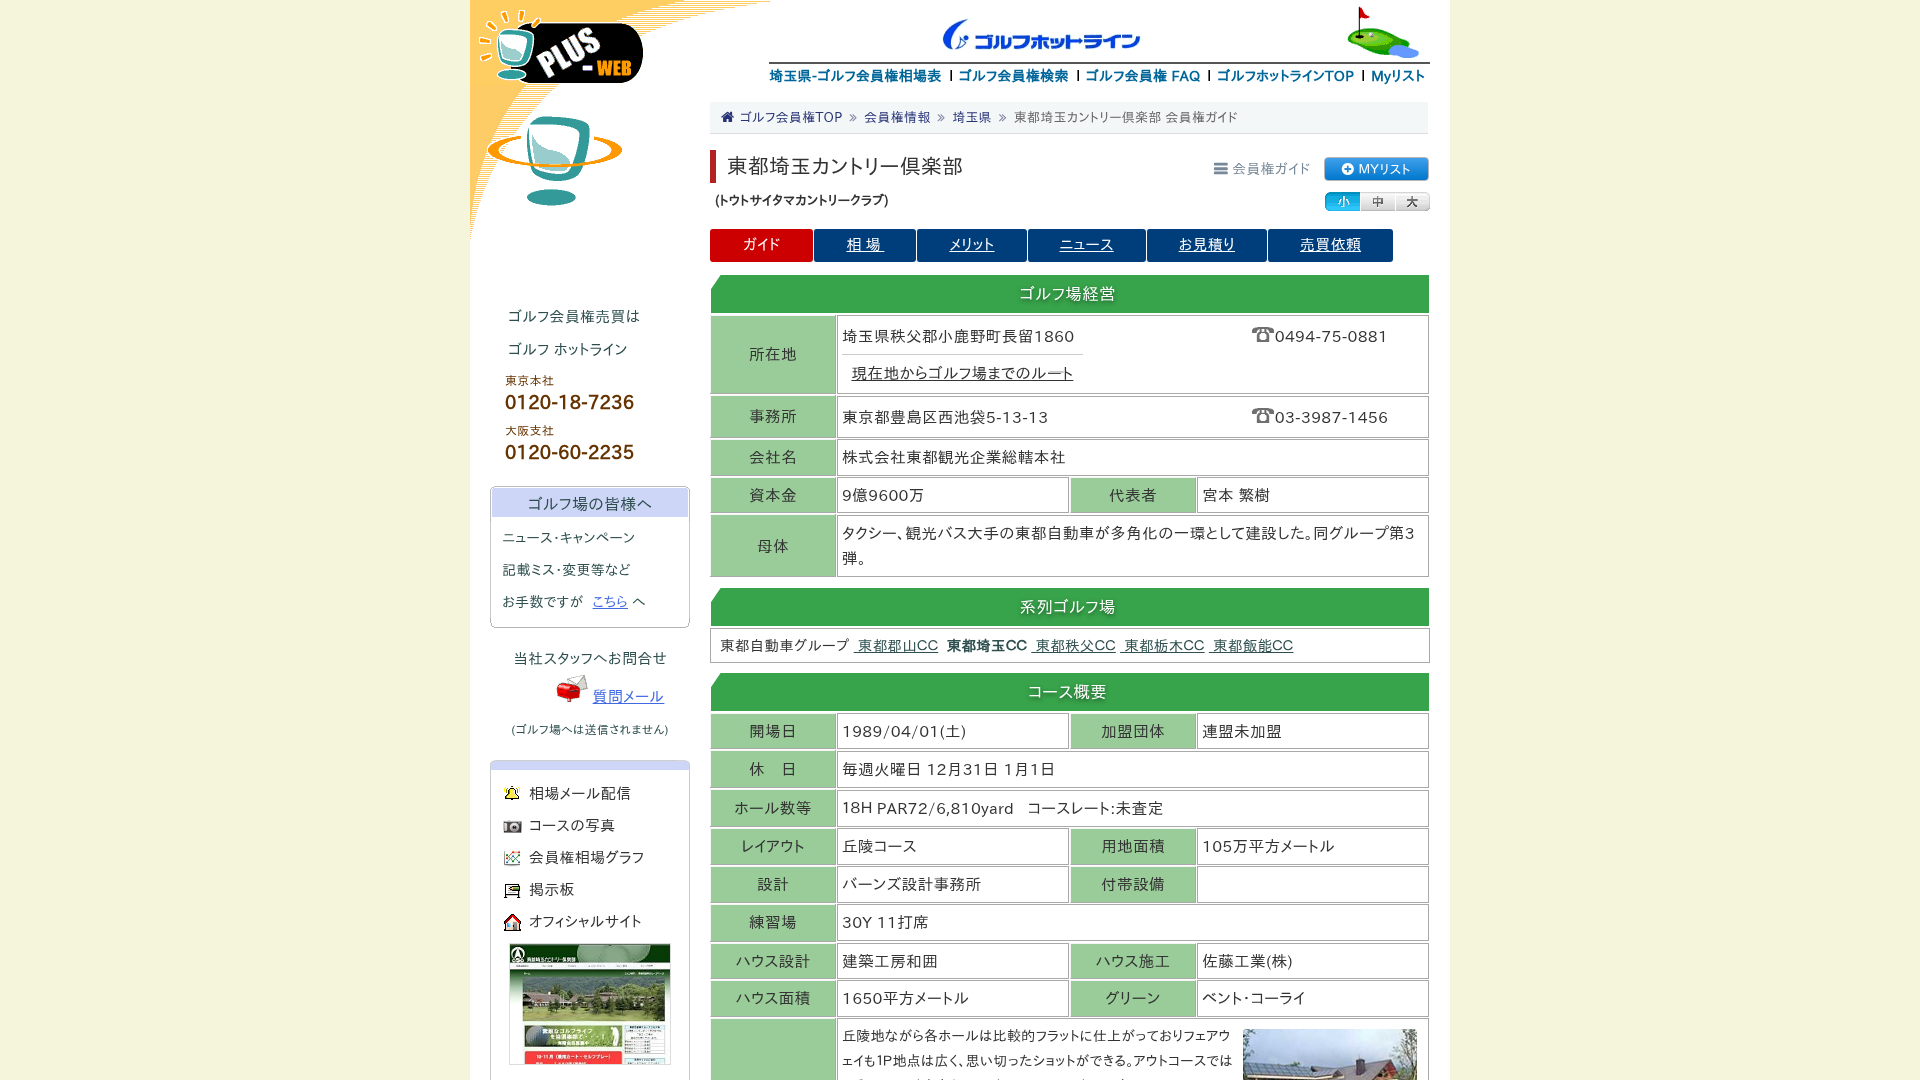Open Myリスト in the top menu

click(1398, 76)
